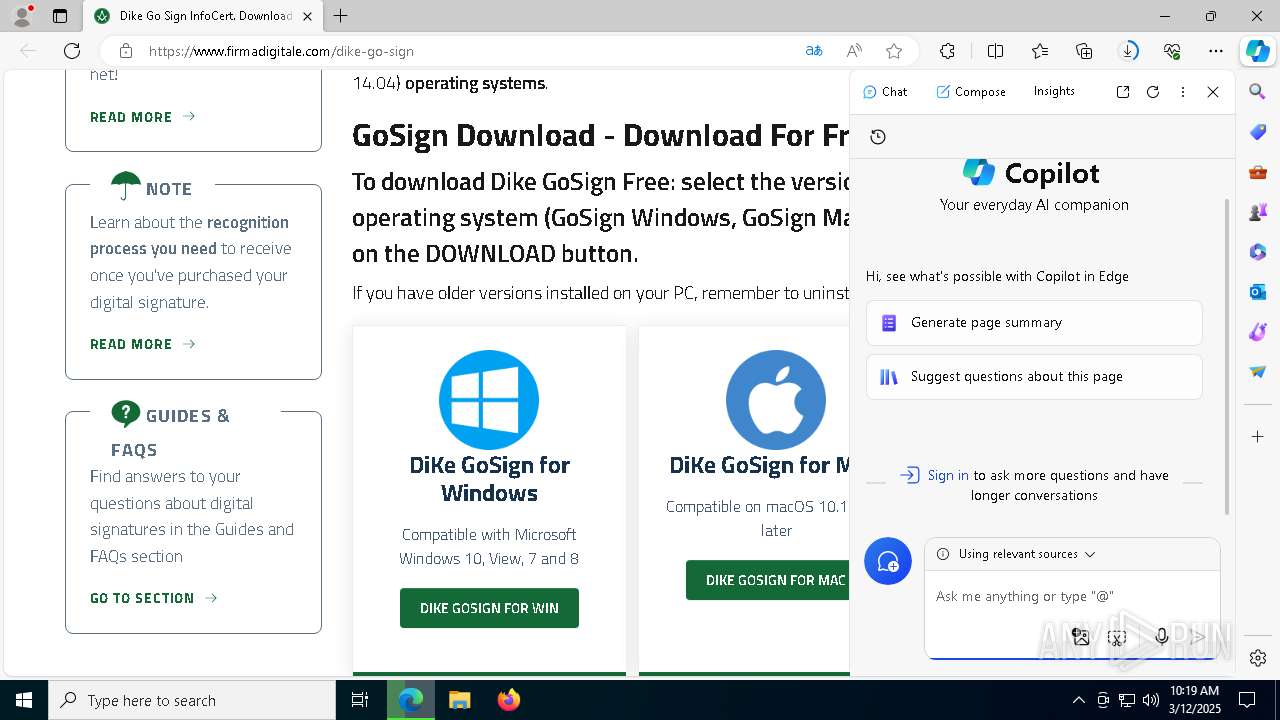Image resolution: width=1280 pixels, height=720 pixels.
Task: Open Extensions puzzle icon
Action: 947,51
